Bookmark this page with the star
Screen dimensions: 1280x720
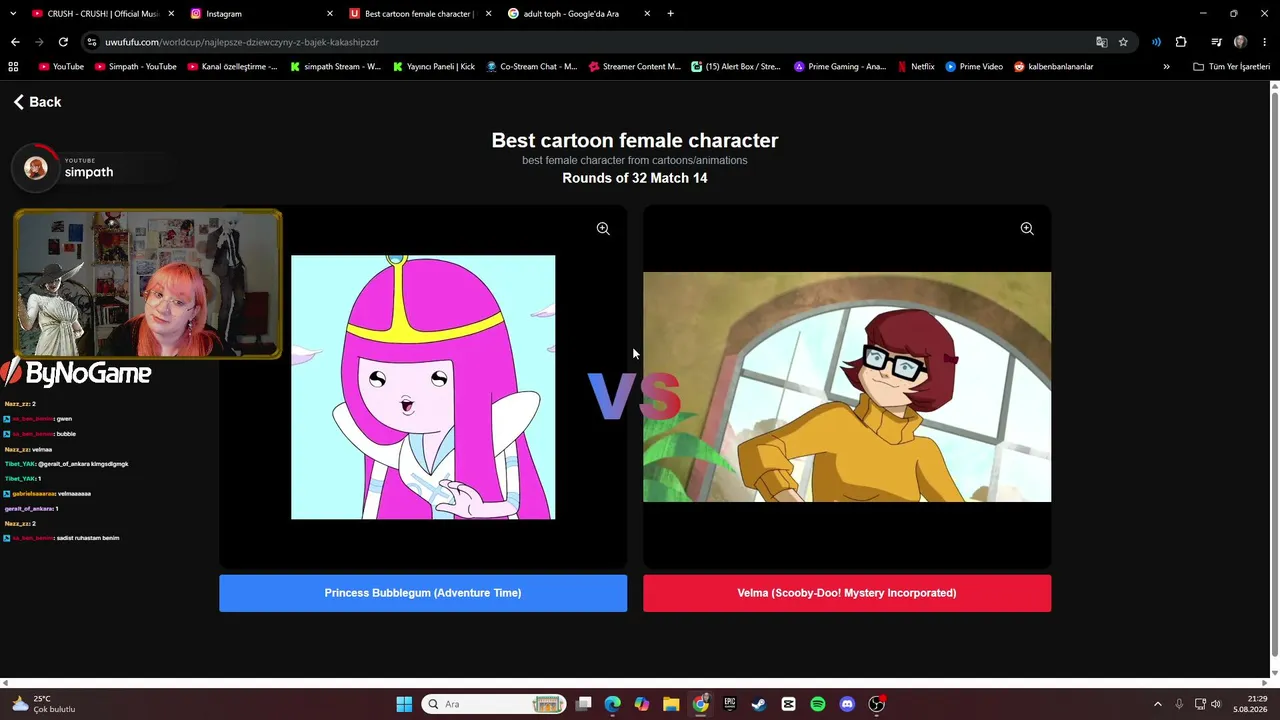click(1123, 42)
